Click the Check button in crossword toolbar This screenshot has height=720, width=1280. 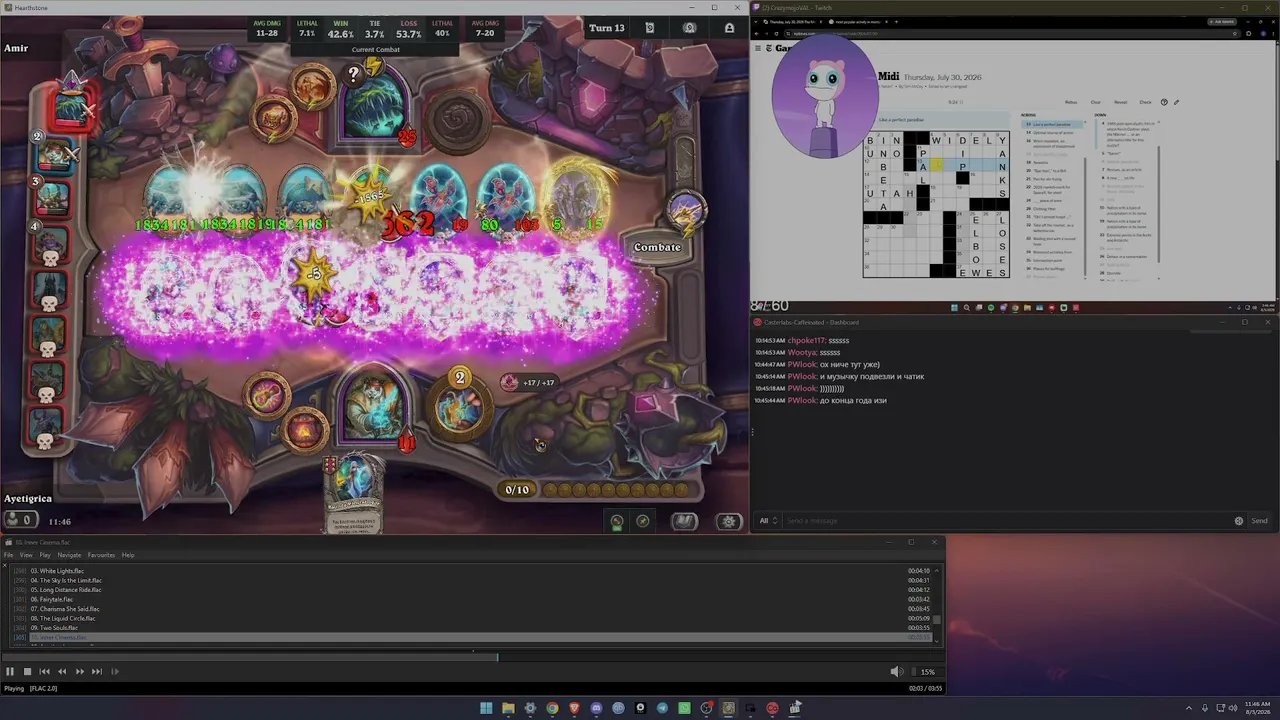(x=1146, y=102)
